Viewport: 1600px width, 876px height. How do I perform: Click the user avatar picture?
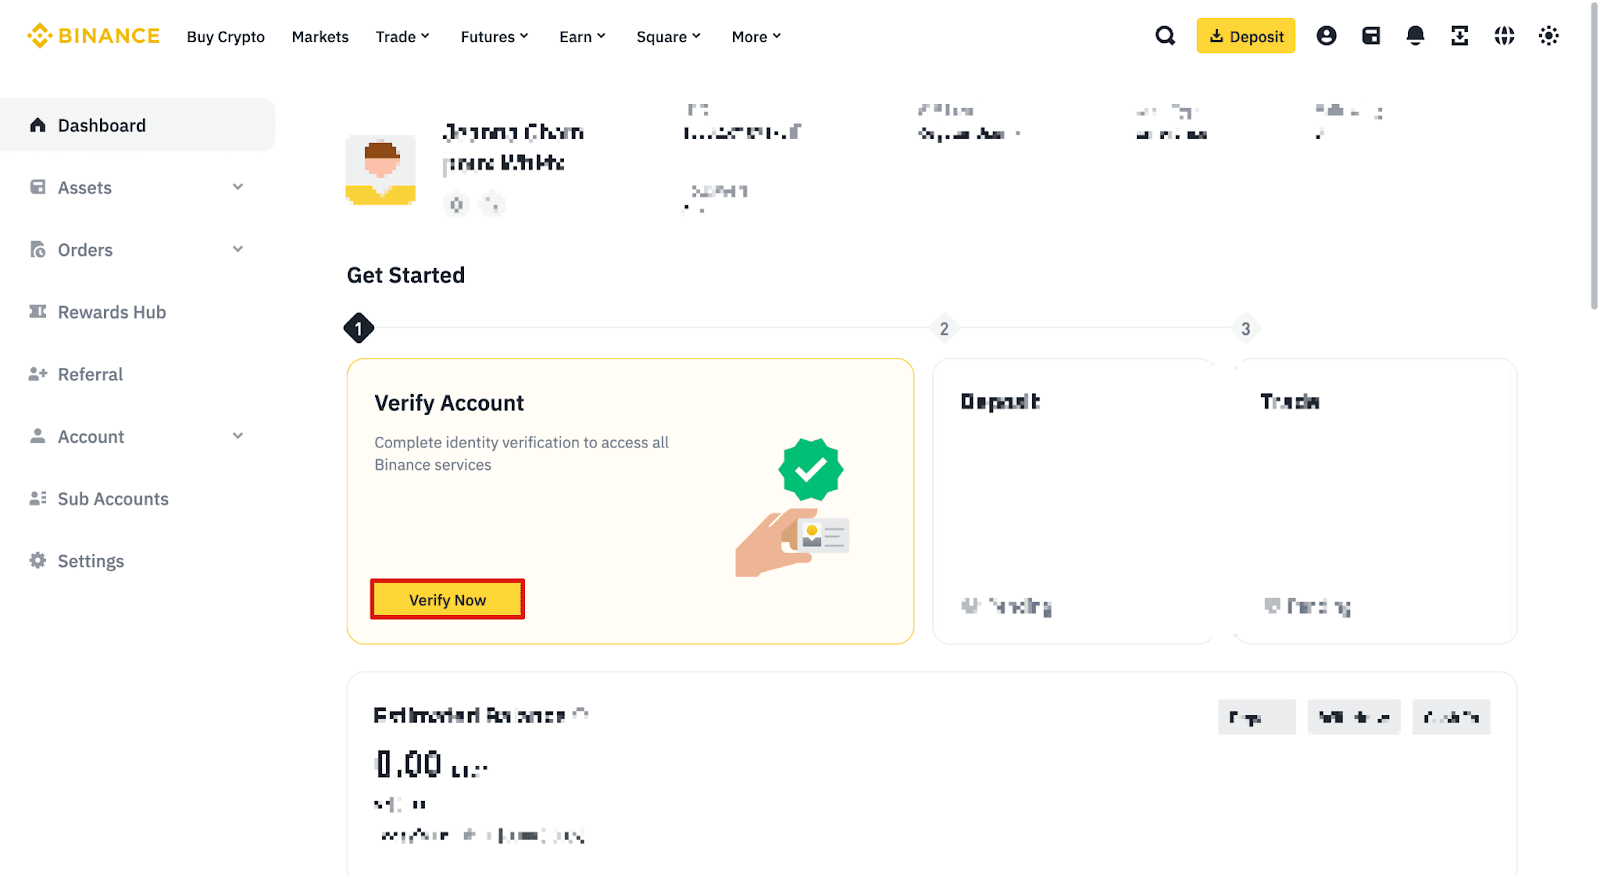coord(381,170)
